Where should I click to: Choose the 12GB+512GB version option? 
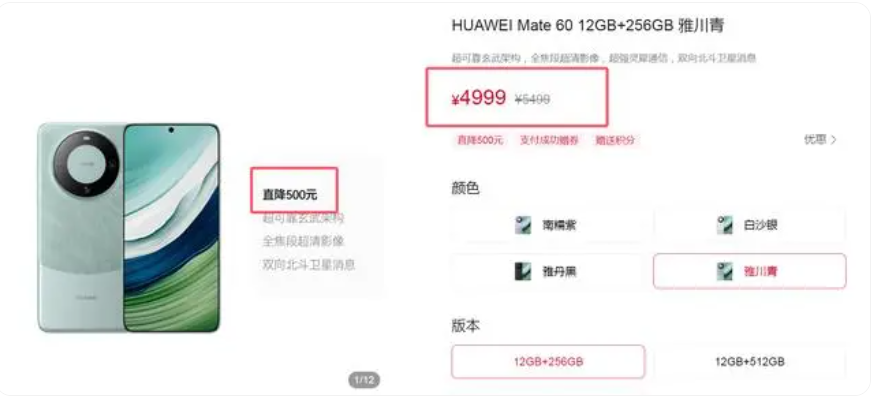tap(750, 362)
